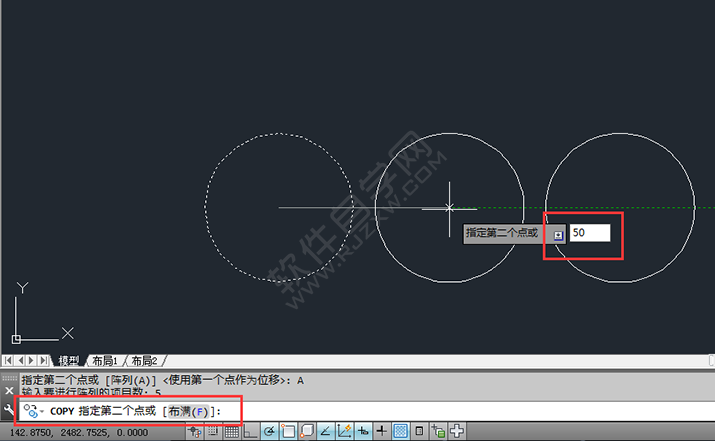The height and width of the screenshot is (441, 715).
Task: Toggle Dynamic Input status icon
Action: pos(363,431)
